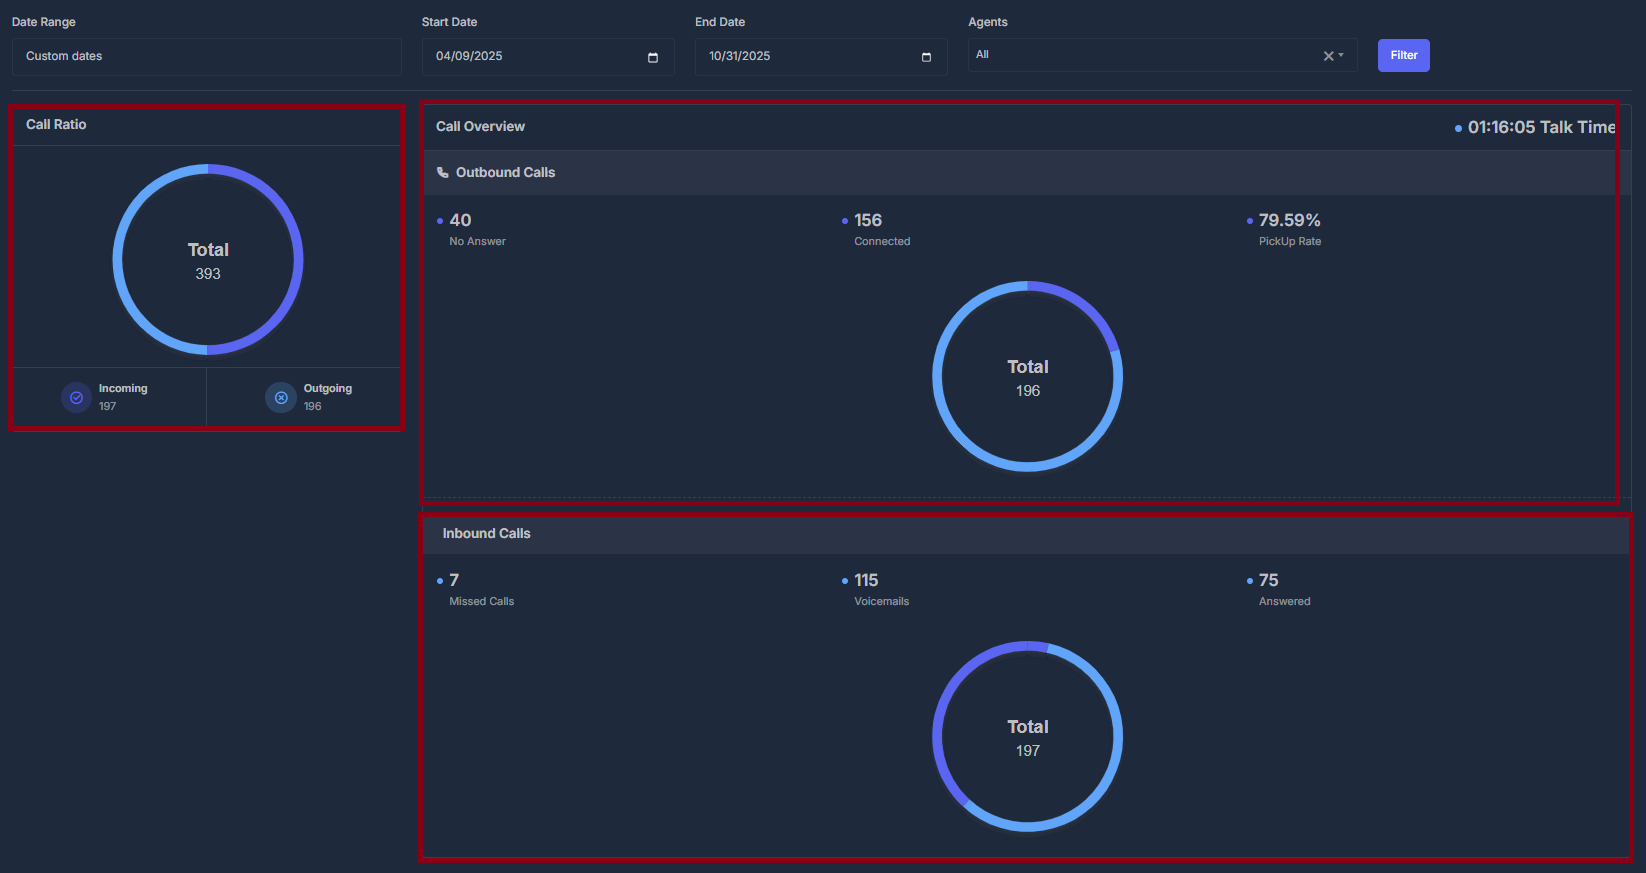This screenshot has height=873, width=1646.
Task: Click the Incoming 197 label
Action: click(x=123, y=397)
